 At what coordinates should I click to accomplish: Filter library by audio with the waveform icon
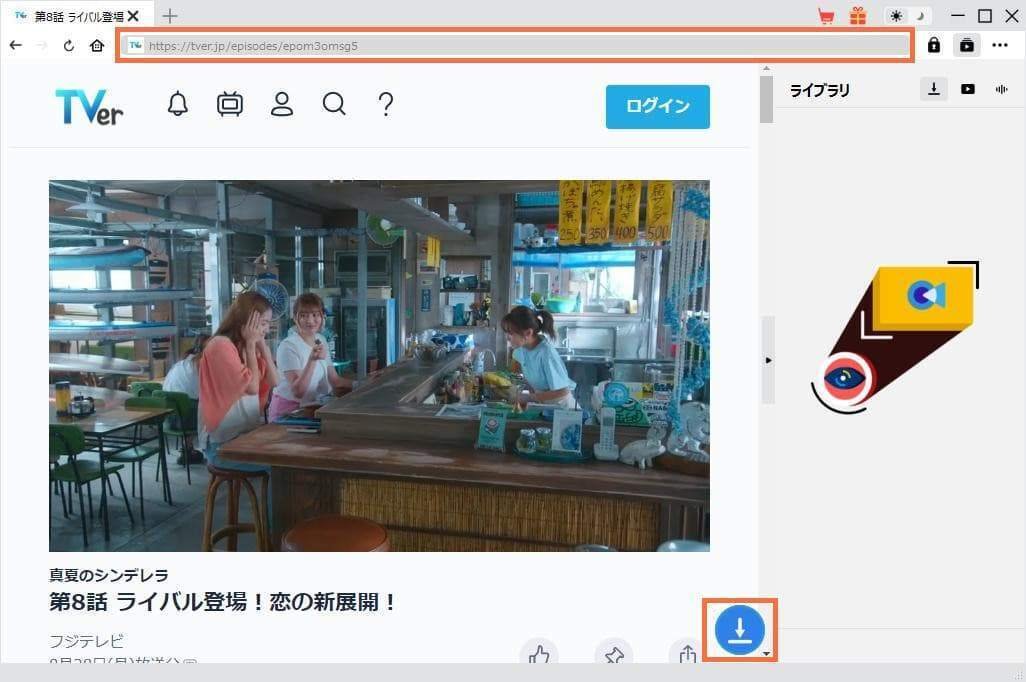tap(1001, 89)
